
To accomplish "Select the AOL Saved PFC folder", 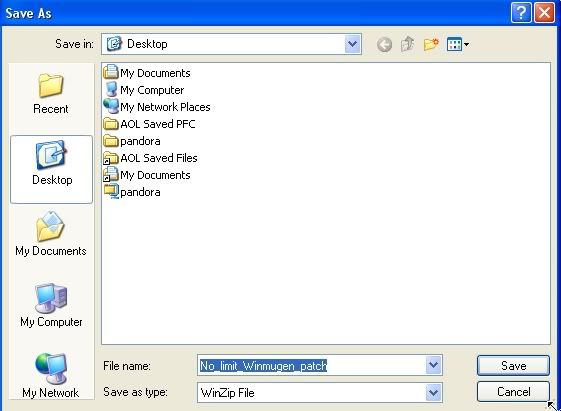I will [150, 124].
